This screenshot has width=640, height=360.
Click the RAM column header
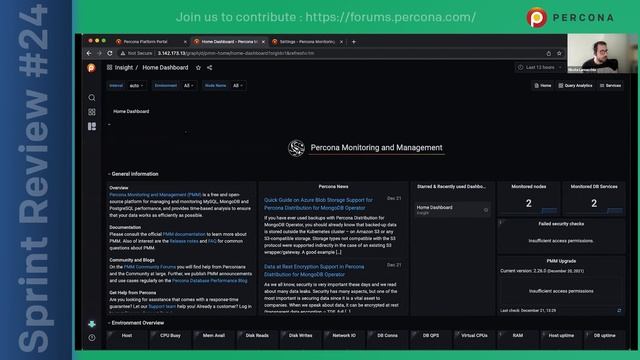pyautogui.click(x=518, y=336)
